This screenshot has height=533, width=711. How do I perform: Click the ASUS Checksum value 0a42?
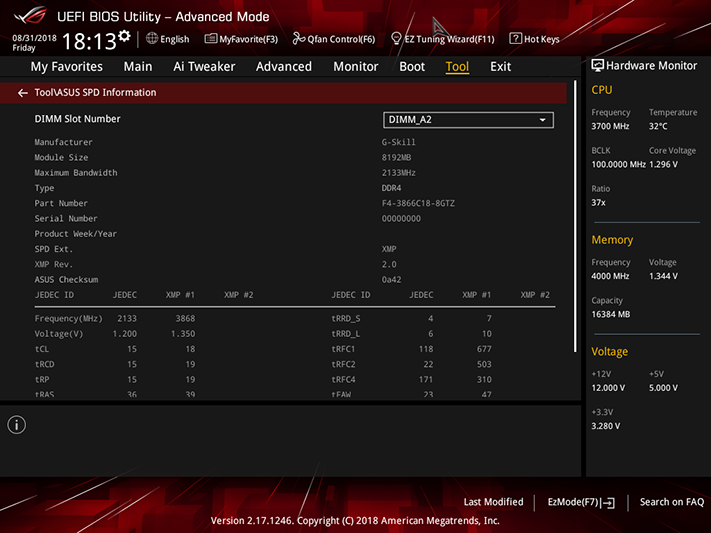coord(391,279)
